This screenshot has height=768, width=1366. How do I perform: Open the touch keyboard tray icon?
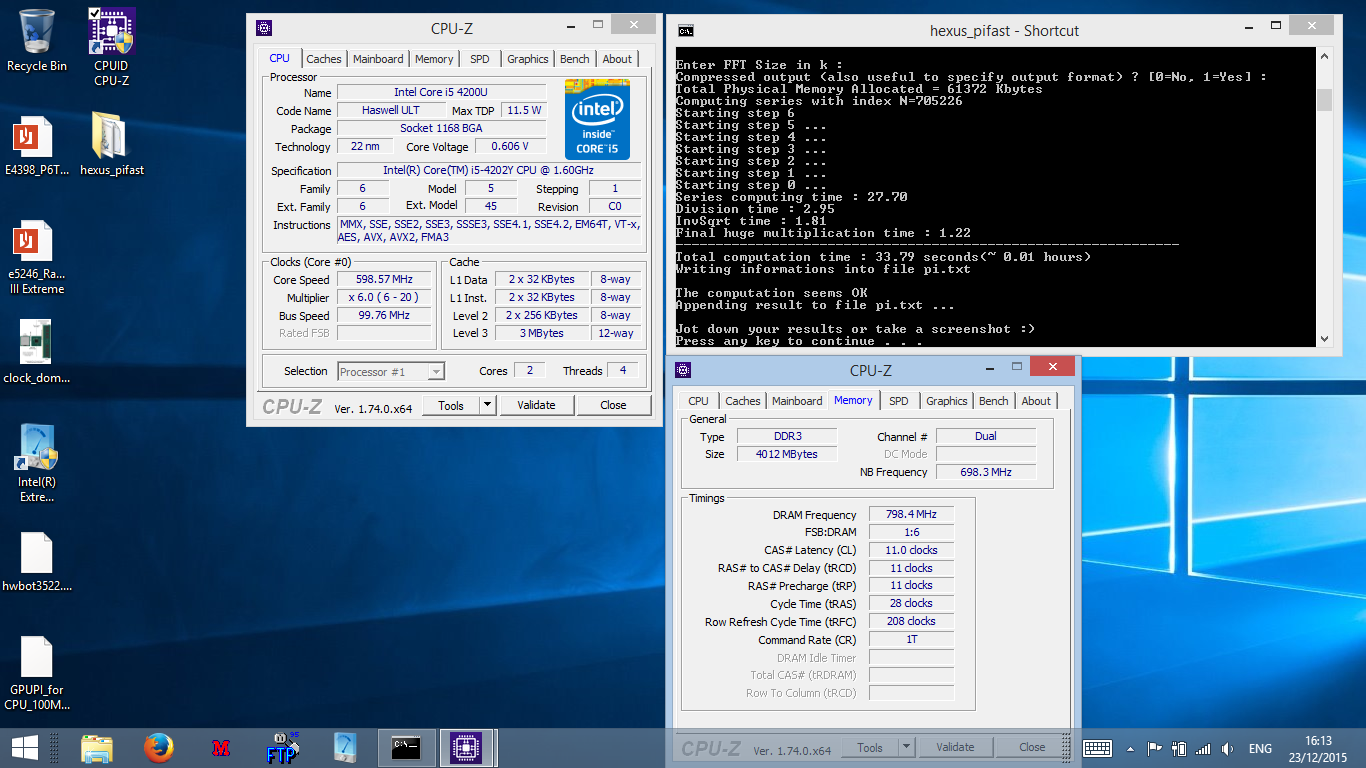pyautogui.click(x=1097, y=748)
